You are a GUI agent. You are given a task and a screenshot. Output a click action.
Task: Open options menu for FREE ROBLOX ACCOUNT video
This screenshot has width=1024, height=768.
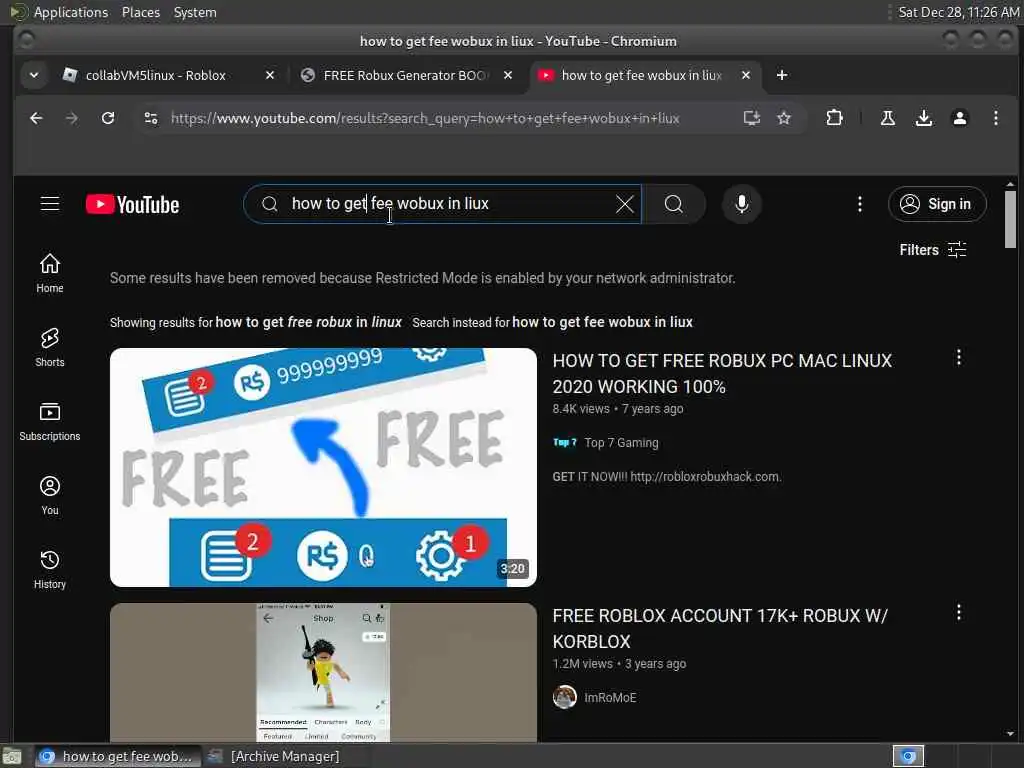959,613
